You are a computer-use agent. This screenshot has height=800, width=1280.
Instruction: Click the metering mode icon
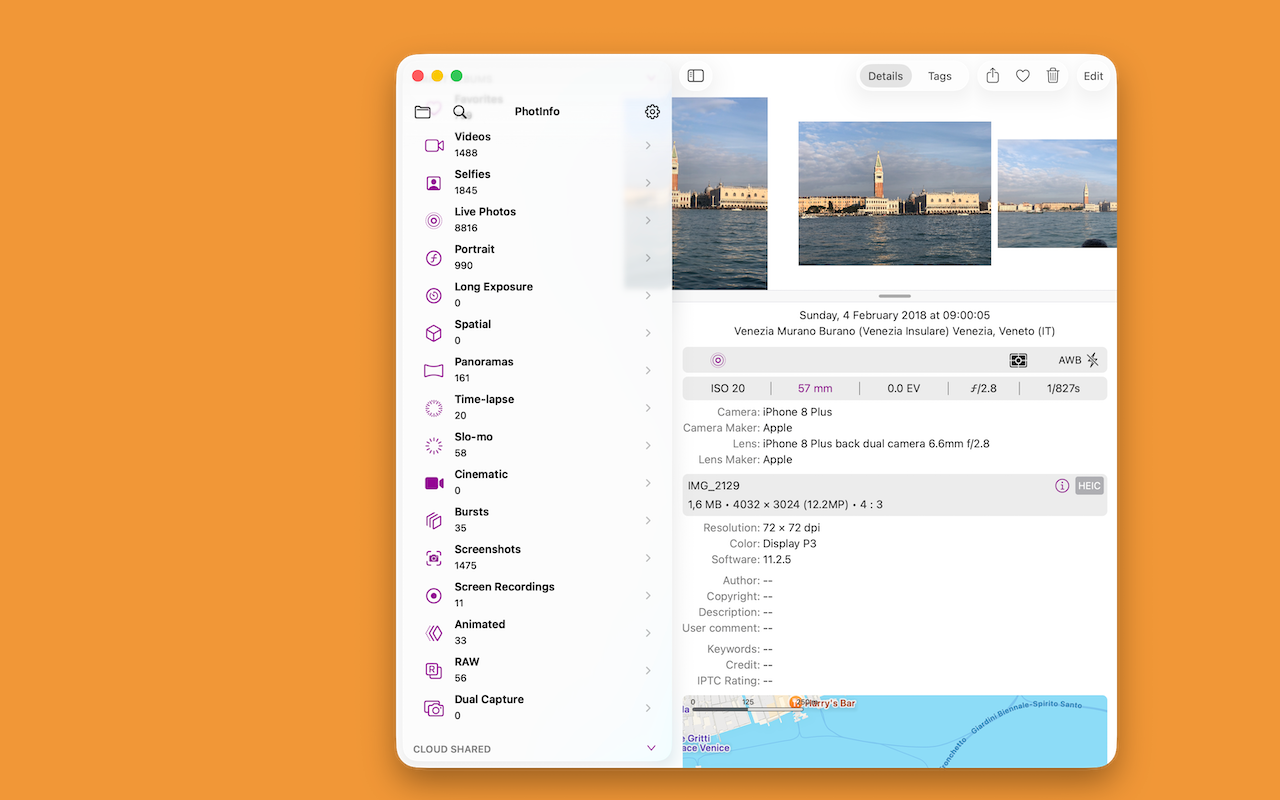[1018, 360]
